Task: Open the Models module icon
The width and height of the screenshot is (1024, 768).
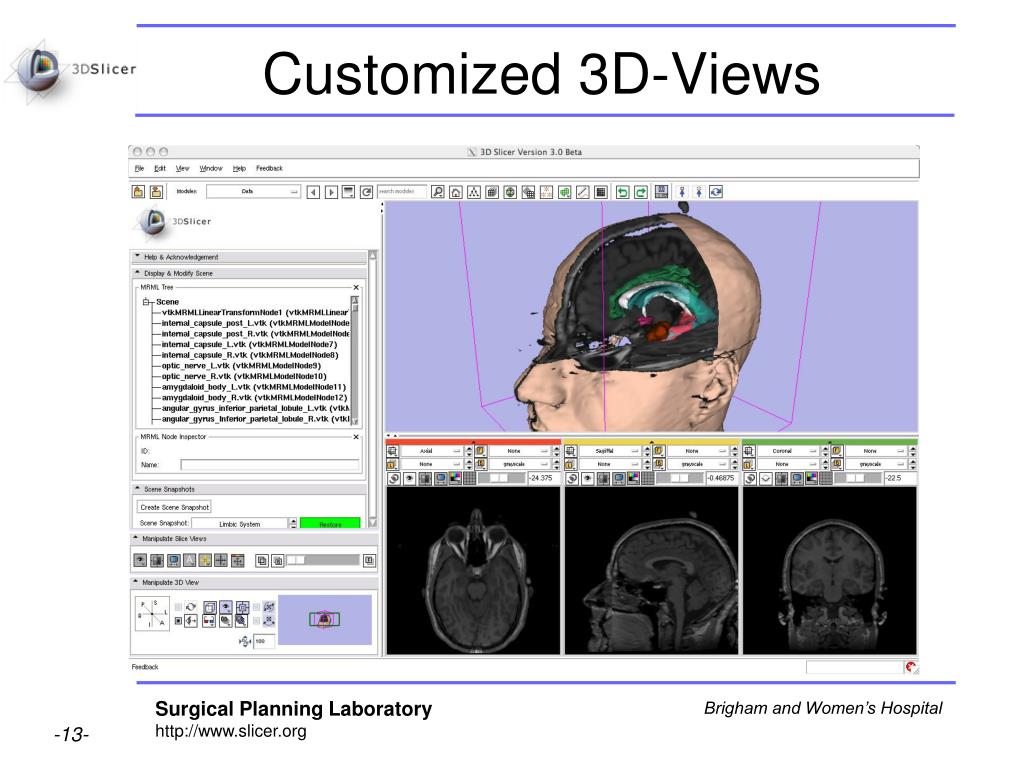Action: pyautogui.click(x=510, y=192)
